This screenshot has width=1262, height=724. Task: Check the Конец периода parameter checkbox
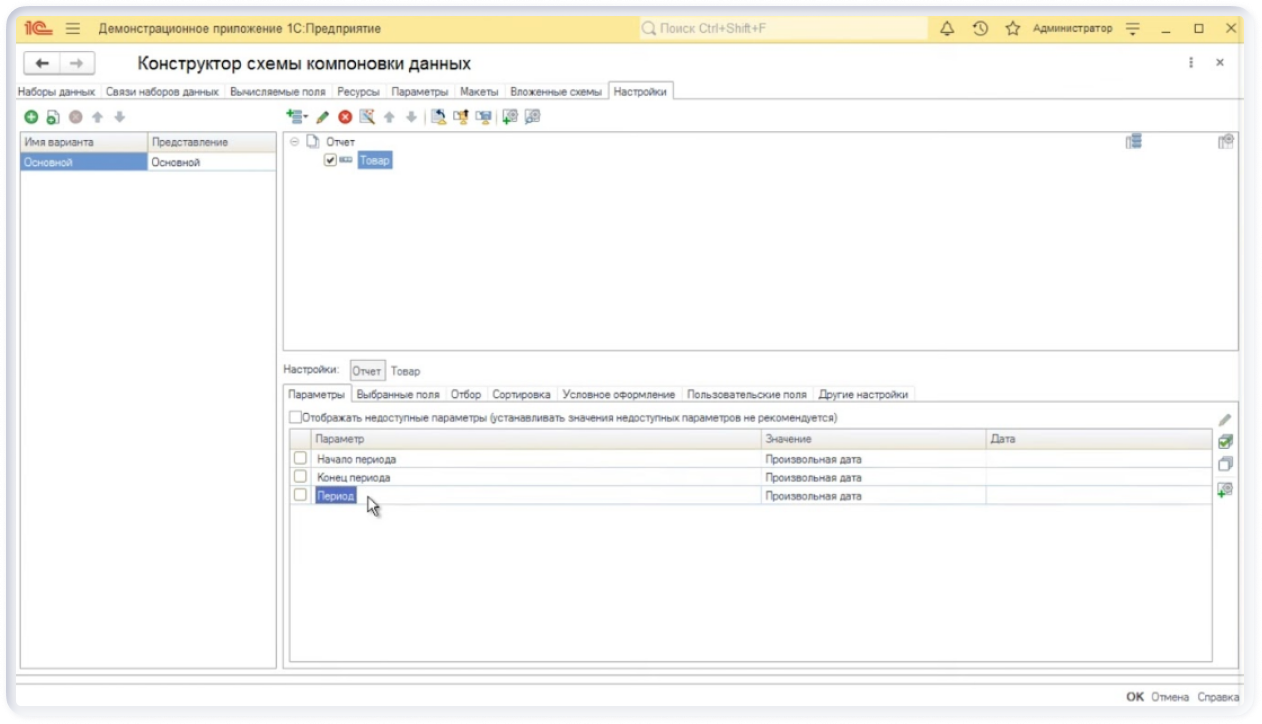coord(300,477)
